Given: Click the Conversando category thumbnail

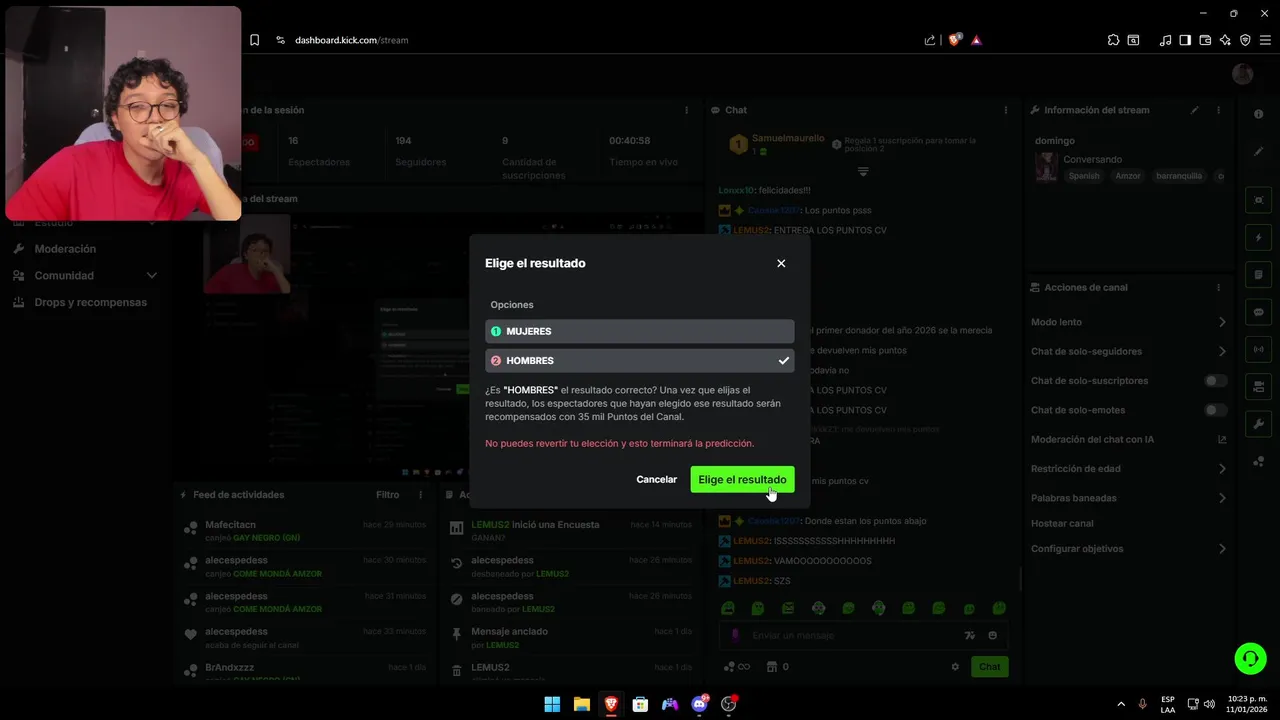Looking at the screenshot, I should 1046,167.
